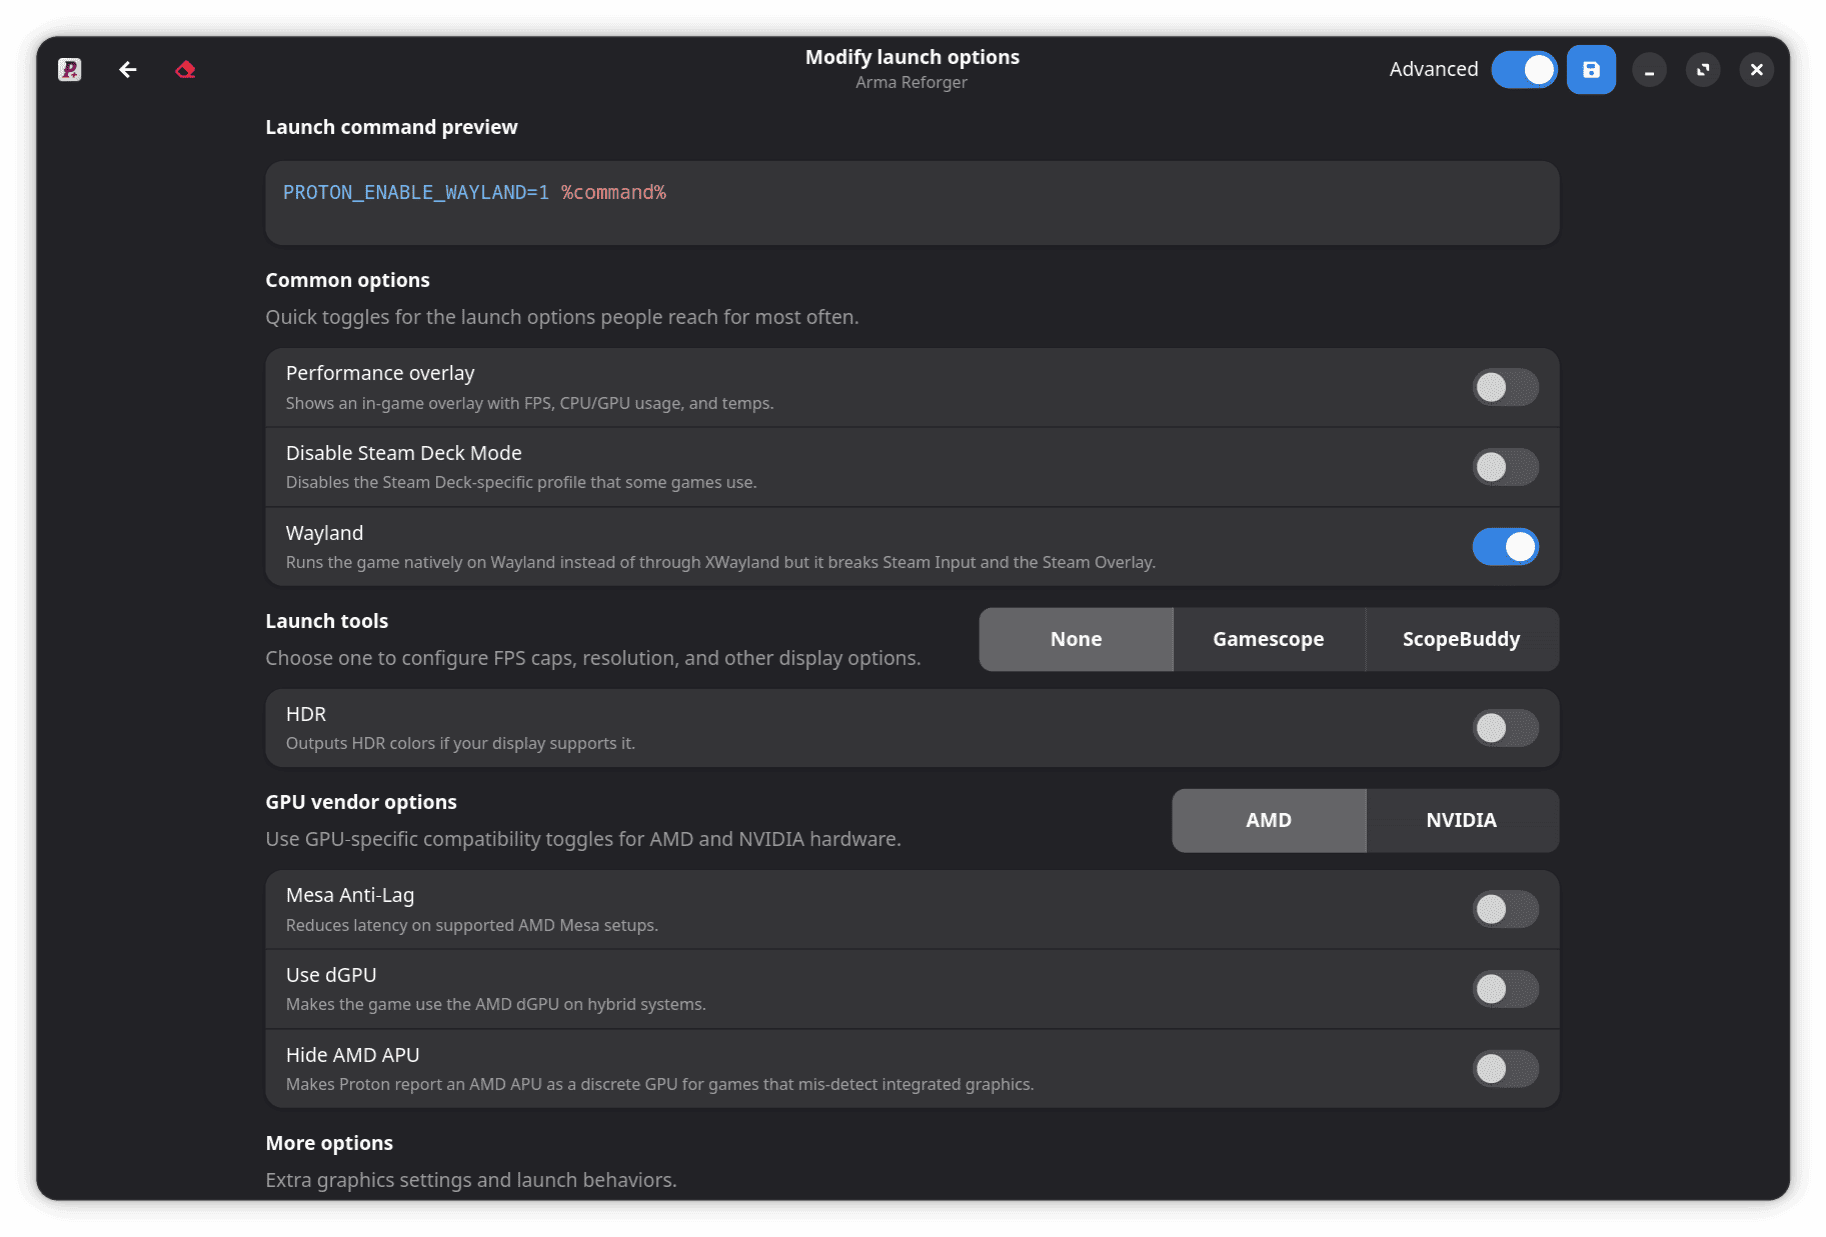This screenshot has width=1826, height=1237.
Task: Click the app logo icon in header
Action: tap(70, 69)
